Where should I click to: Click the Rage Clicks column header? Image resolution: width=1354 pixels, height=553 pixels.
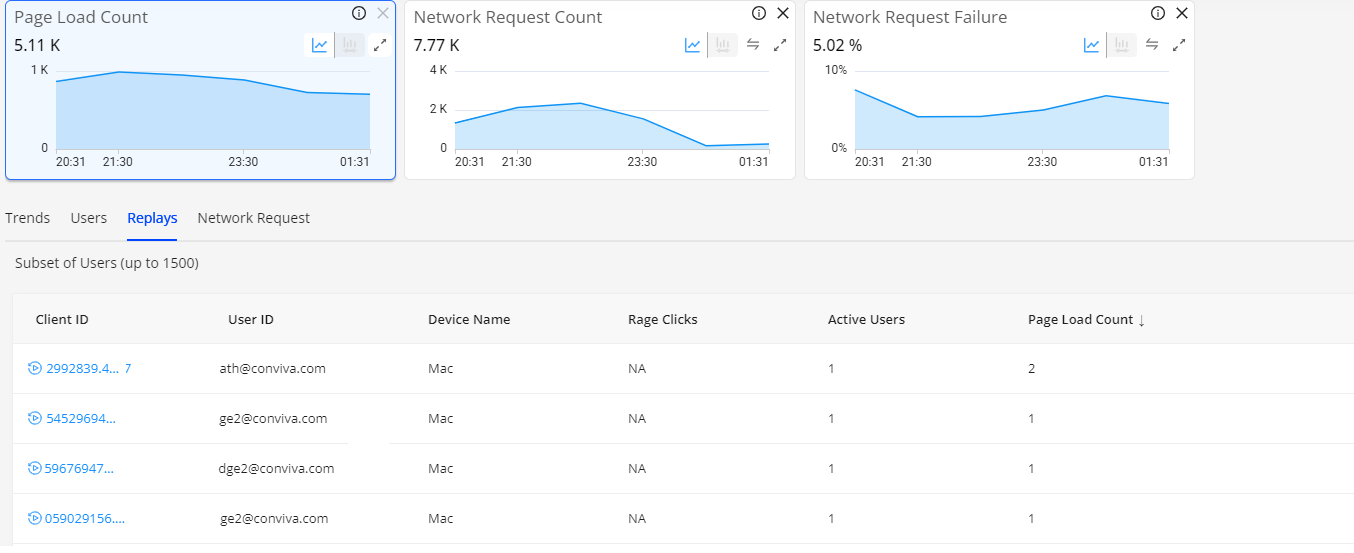662,320
